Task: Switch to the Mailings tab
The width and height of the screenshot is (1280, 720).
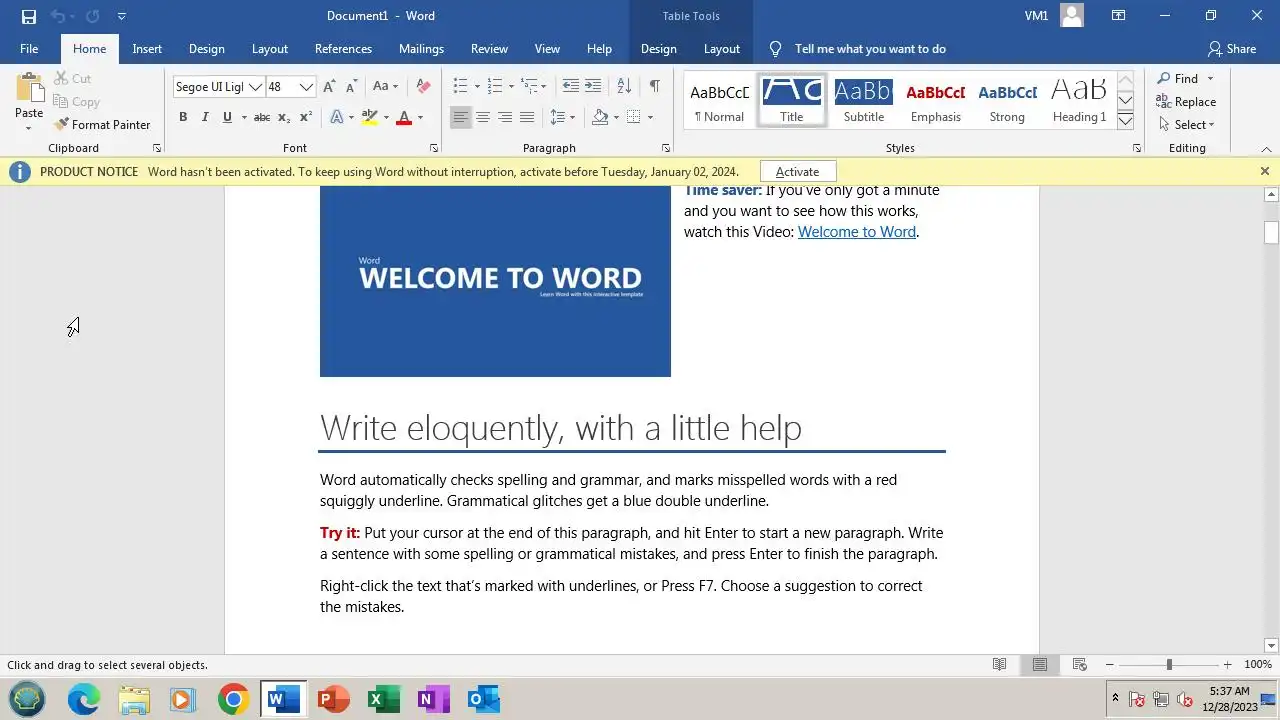Action: (x=421, y=49)
